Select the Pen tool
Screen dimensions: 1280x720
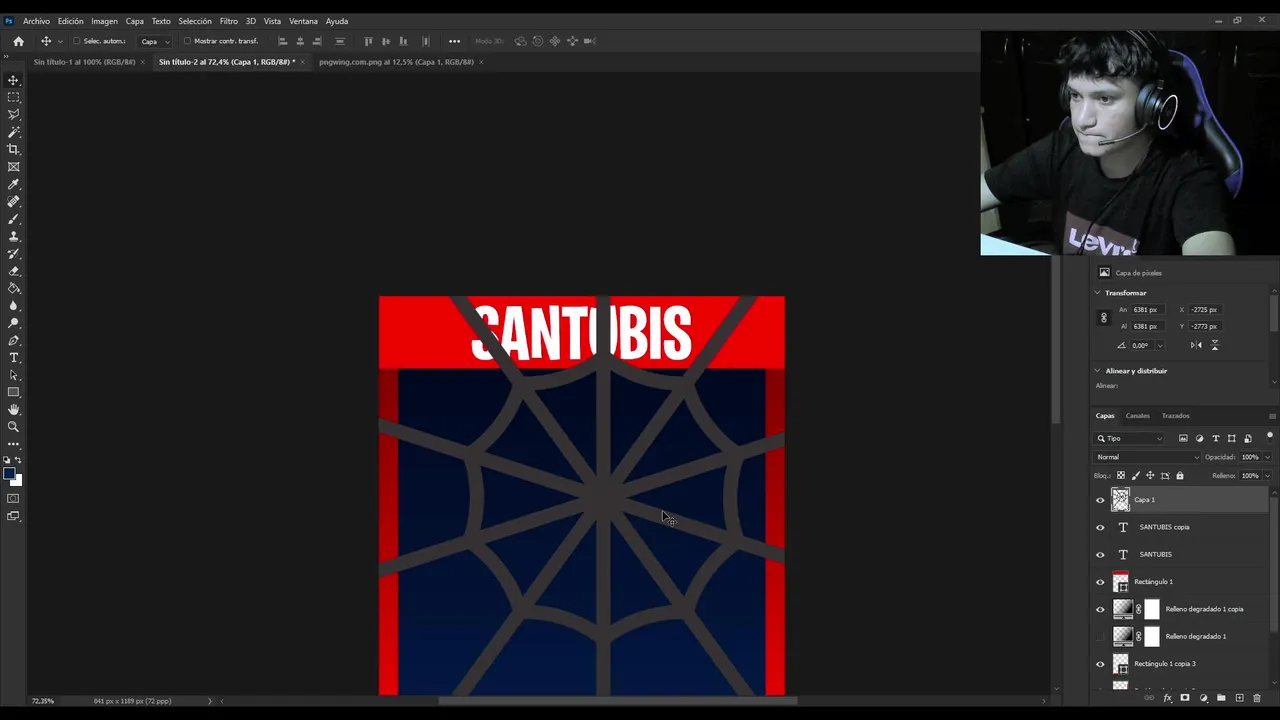click(13, 341)
